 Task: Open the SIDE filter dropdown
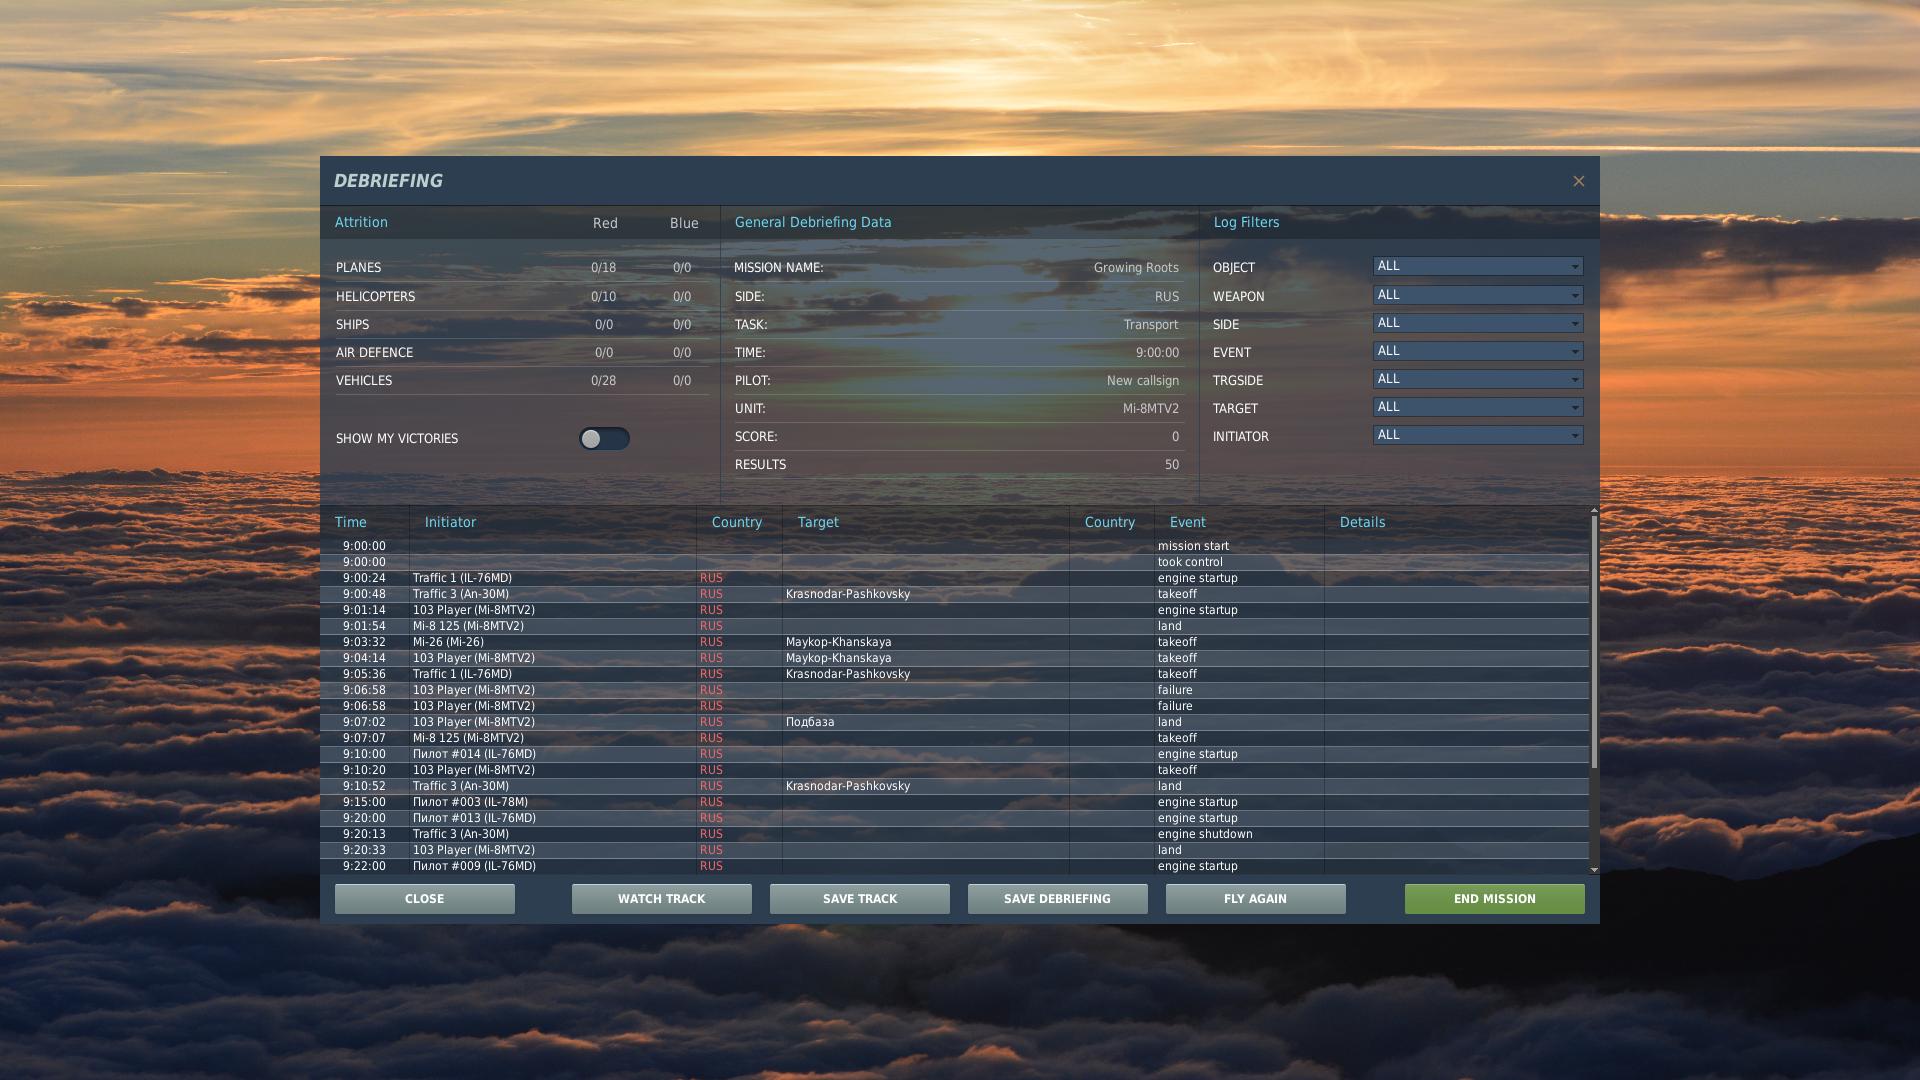(x=1477, y=323)
